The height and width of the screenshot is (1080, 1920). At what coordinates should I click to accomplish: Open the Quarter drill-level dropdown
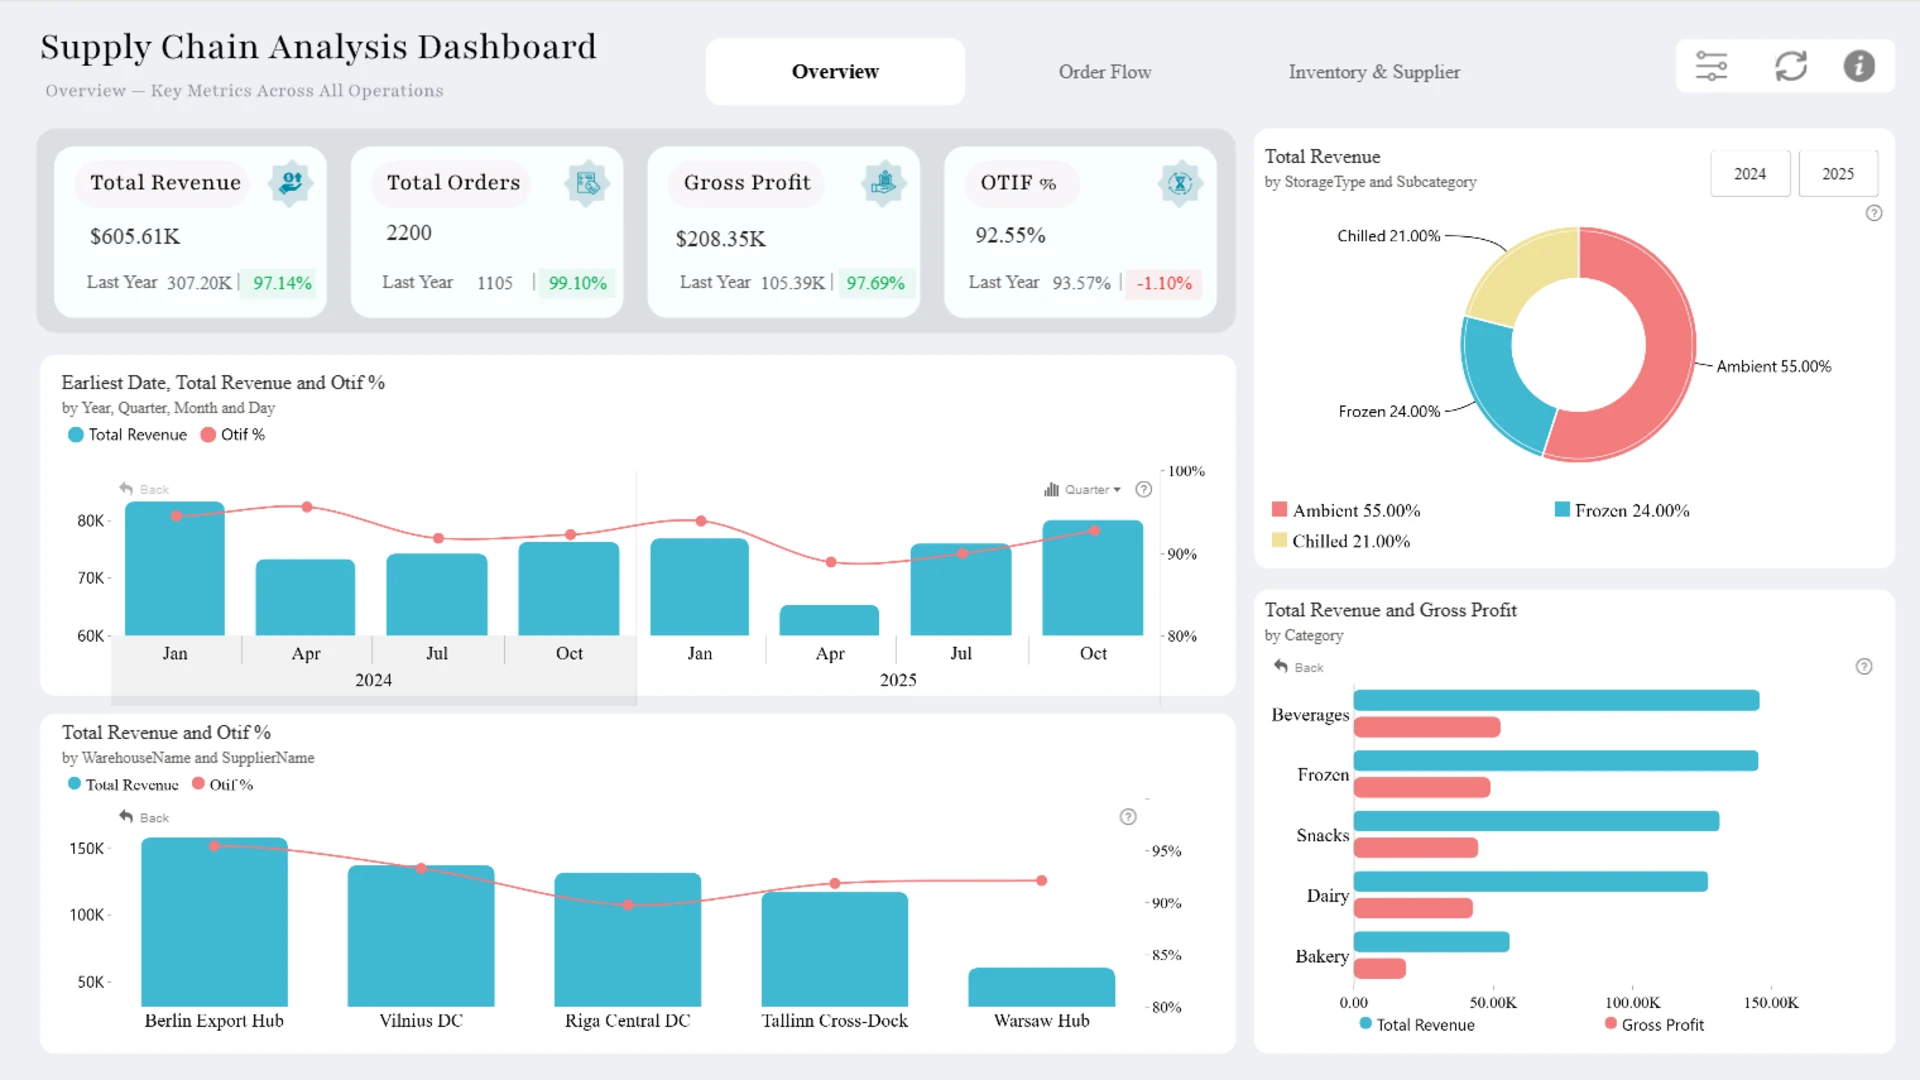[x=1082, y=489]
